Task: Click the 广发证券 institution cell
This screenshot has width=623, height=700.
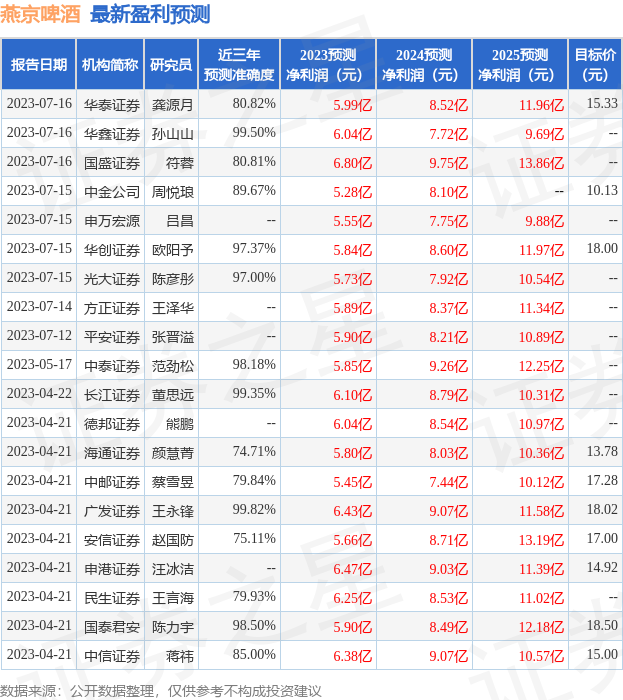Action: point(112,511)
